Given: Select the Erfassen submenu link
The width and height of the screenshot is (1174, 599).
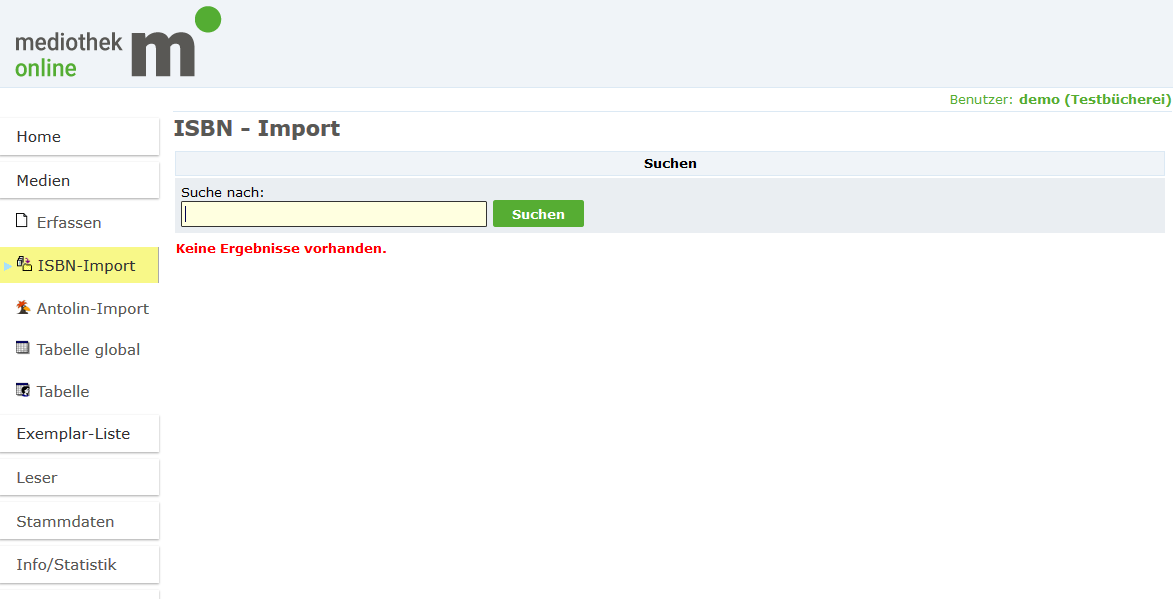Looking at the screenshot, I should click(x=69, y=223).
